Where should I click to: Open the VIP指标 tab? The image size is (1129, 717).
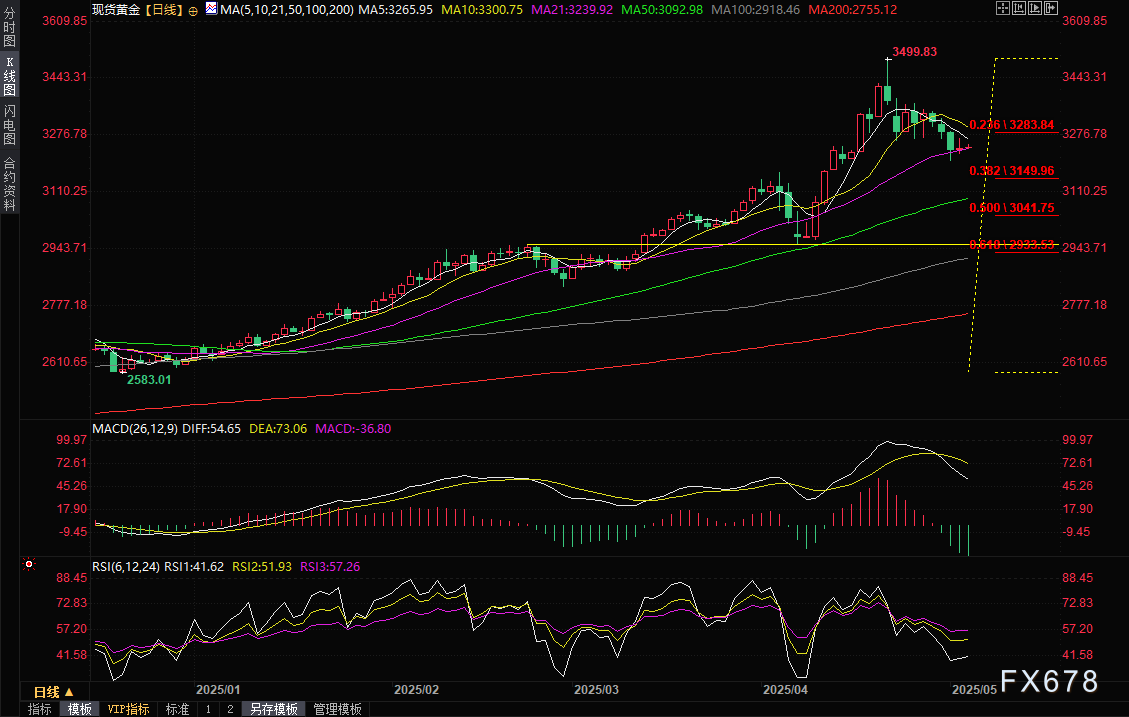tap(128, 709)
